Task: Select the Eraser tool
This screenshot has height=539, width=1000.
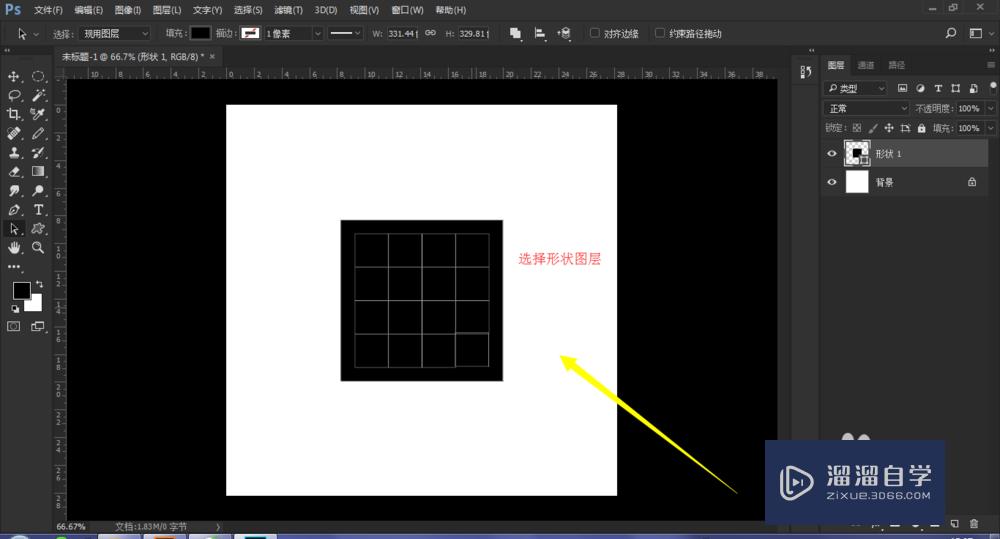Action: coord(13,172)
